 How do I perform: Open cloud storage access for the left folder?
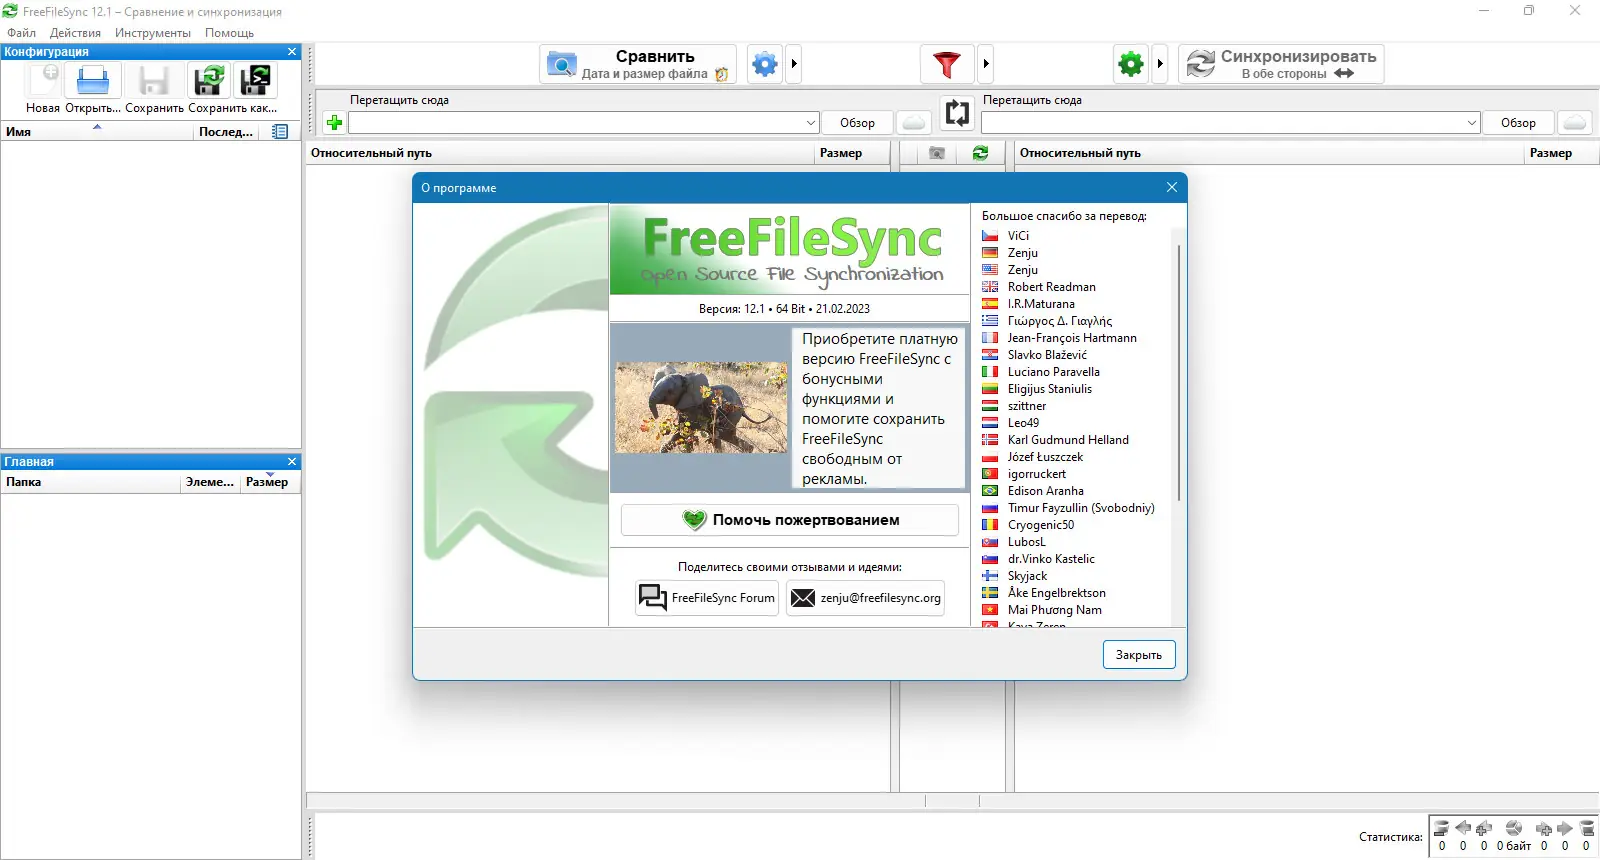coord(913,122)
